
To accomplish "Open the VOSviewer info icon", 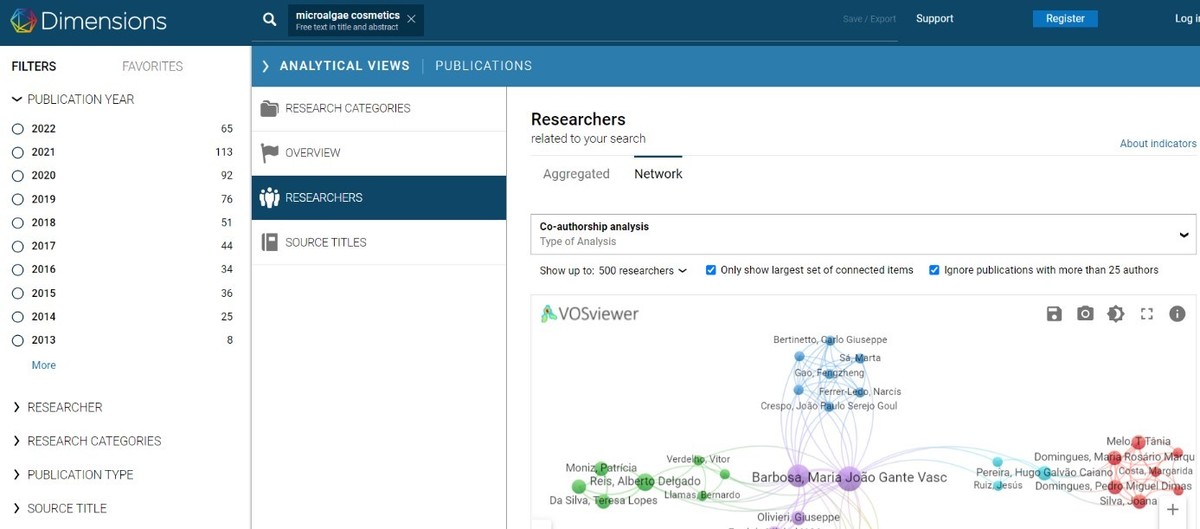I will [x=1177, y=314].
